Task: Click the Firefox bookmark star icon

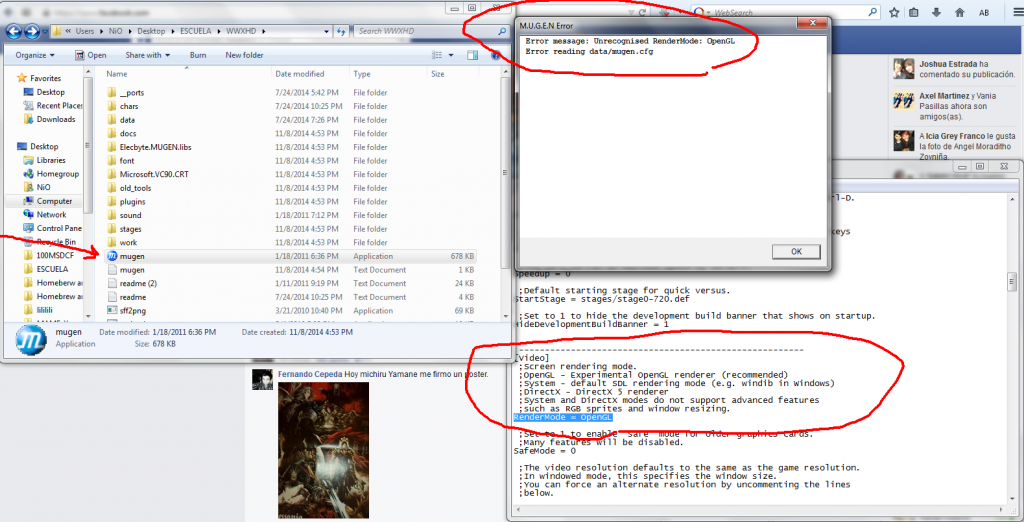Action: 892,13
